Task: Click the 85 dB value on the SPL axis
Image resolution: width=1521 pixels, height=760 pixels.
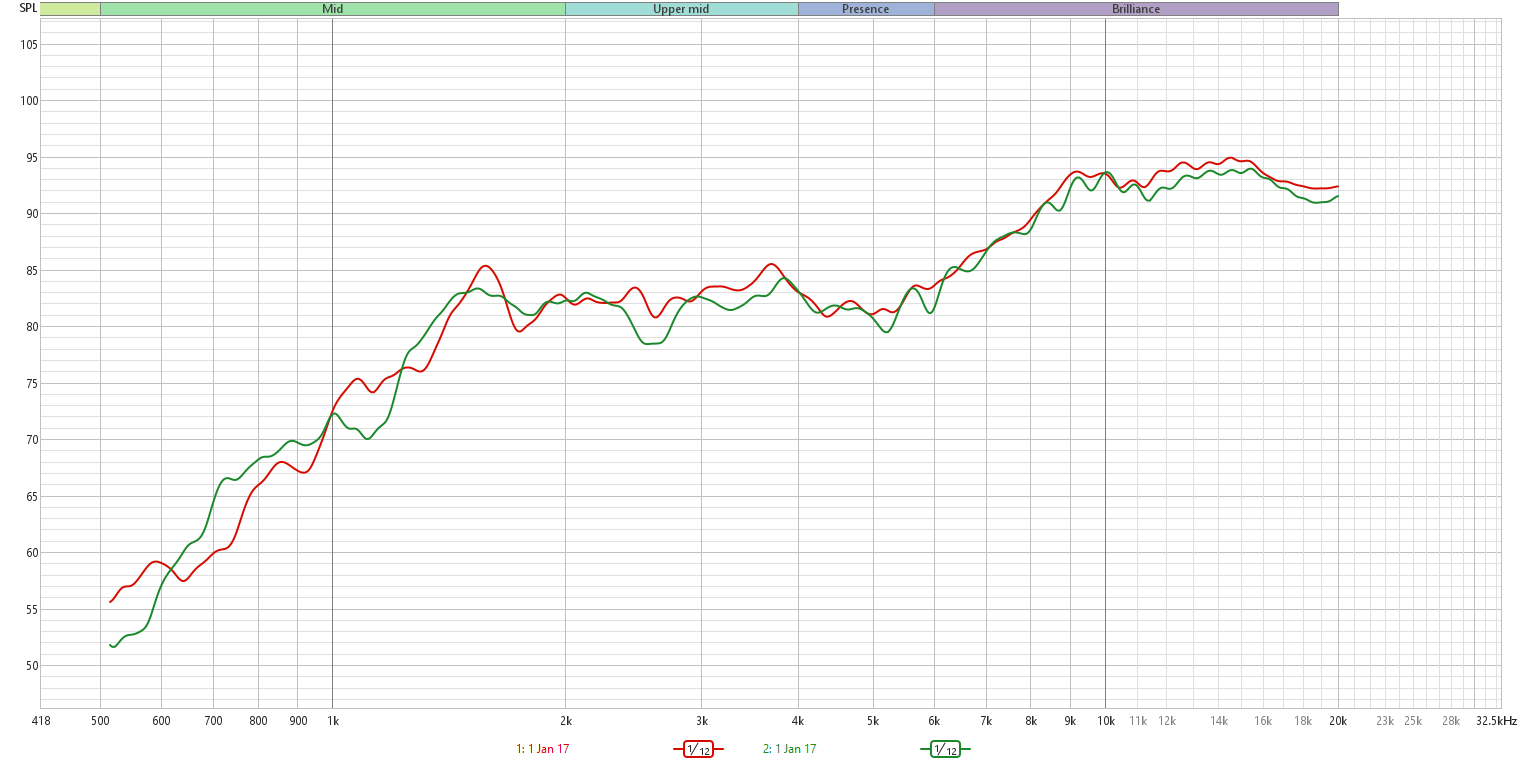Action: tap(31, 271)
